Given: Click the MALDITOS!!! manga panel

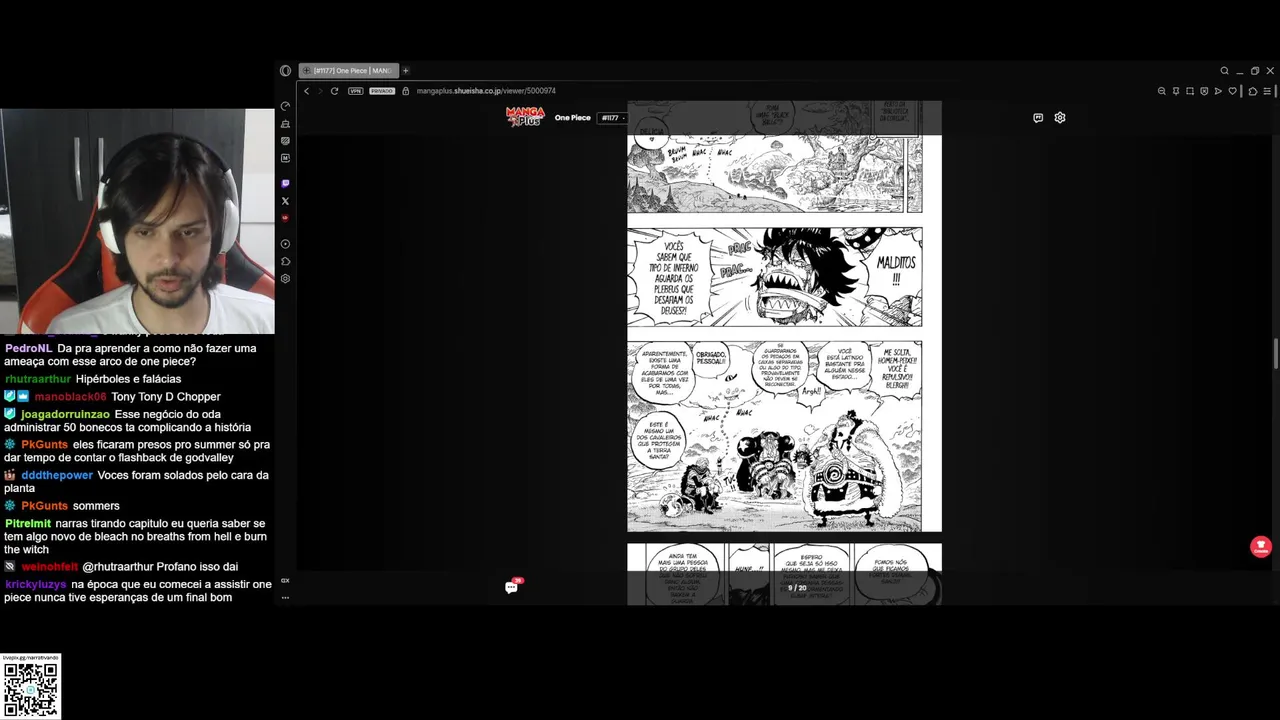Looking at the screenshot, I should 774,277.
